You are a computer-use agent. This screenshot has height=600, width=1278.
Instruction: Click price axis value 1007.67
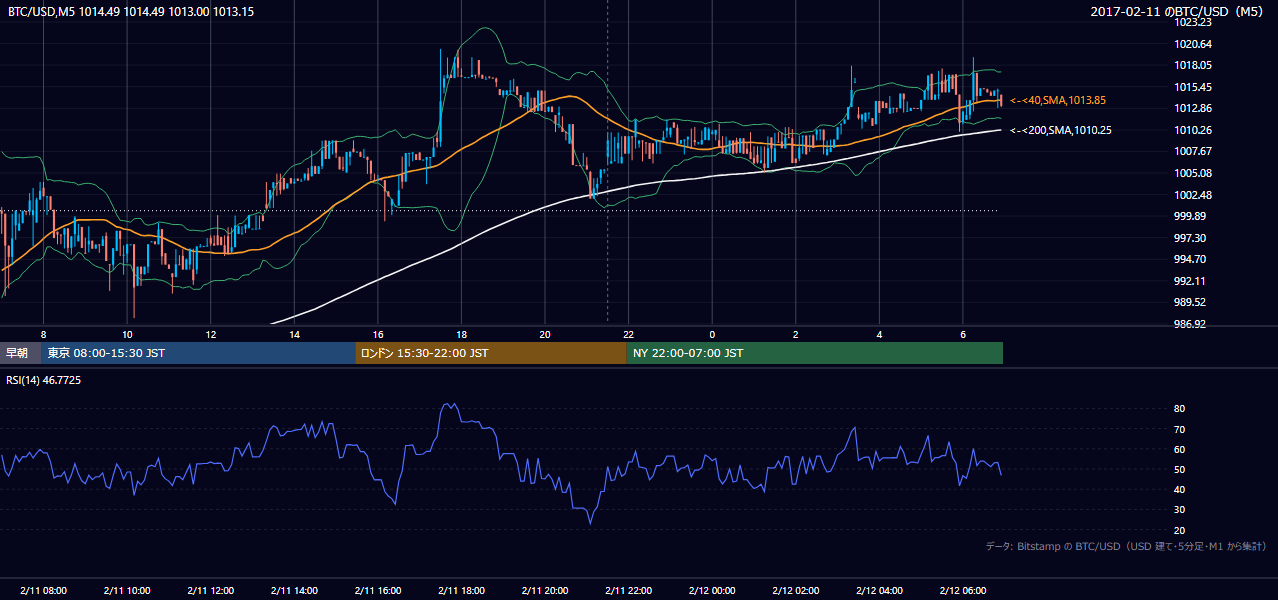coord(1195,151)
